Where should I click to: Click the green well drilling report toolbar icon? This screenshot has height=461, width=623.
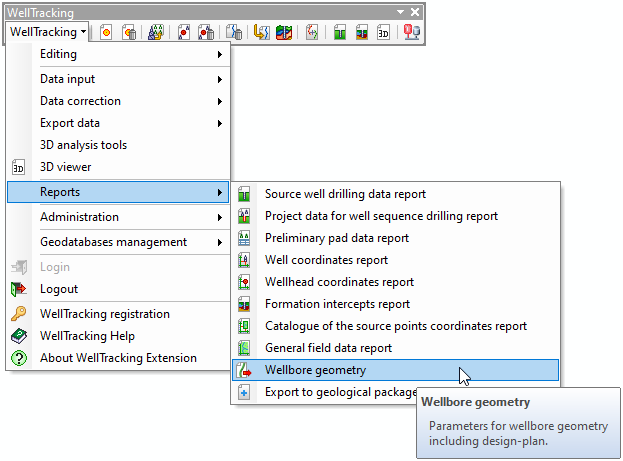[x=340, y=32]
